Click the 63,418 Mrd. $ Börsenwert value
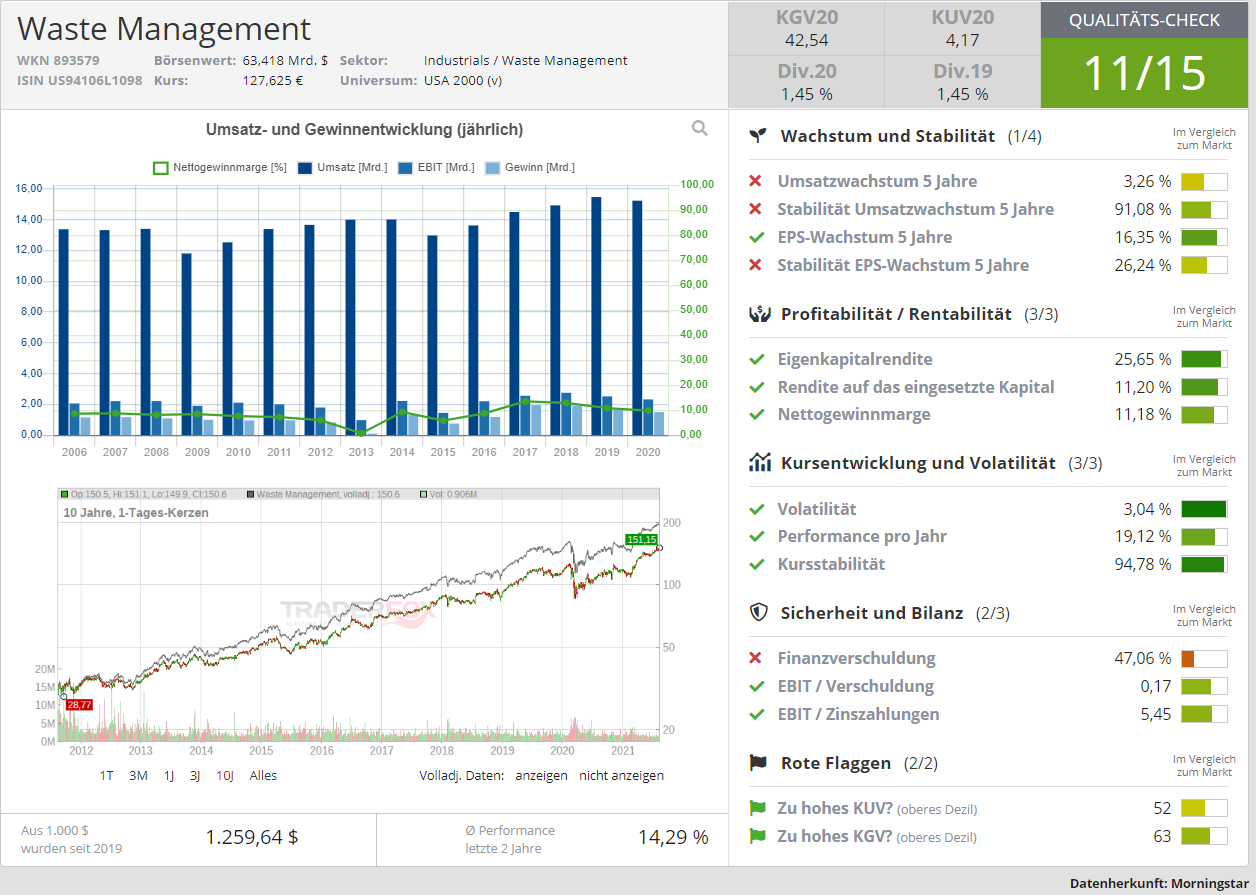The height and width of the screenshot is (895, 1256). (285, 60)
